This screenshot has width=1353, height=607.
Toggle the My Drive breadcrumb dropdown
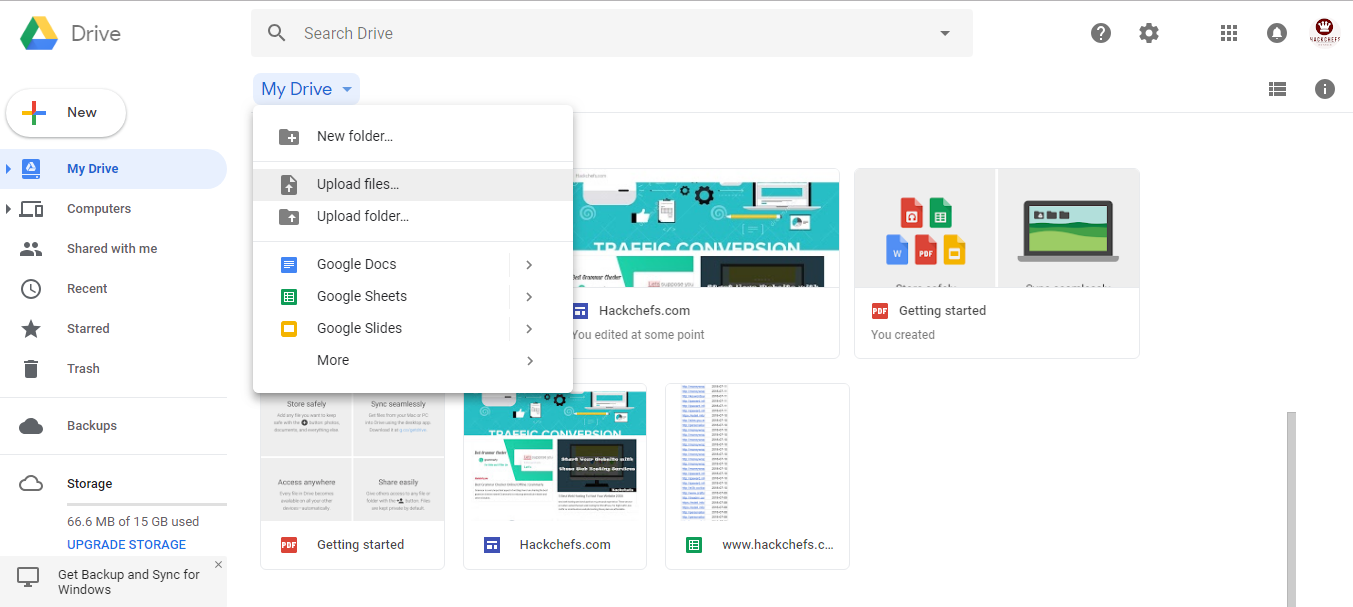tap(306, 89)
